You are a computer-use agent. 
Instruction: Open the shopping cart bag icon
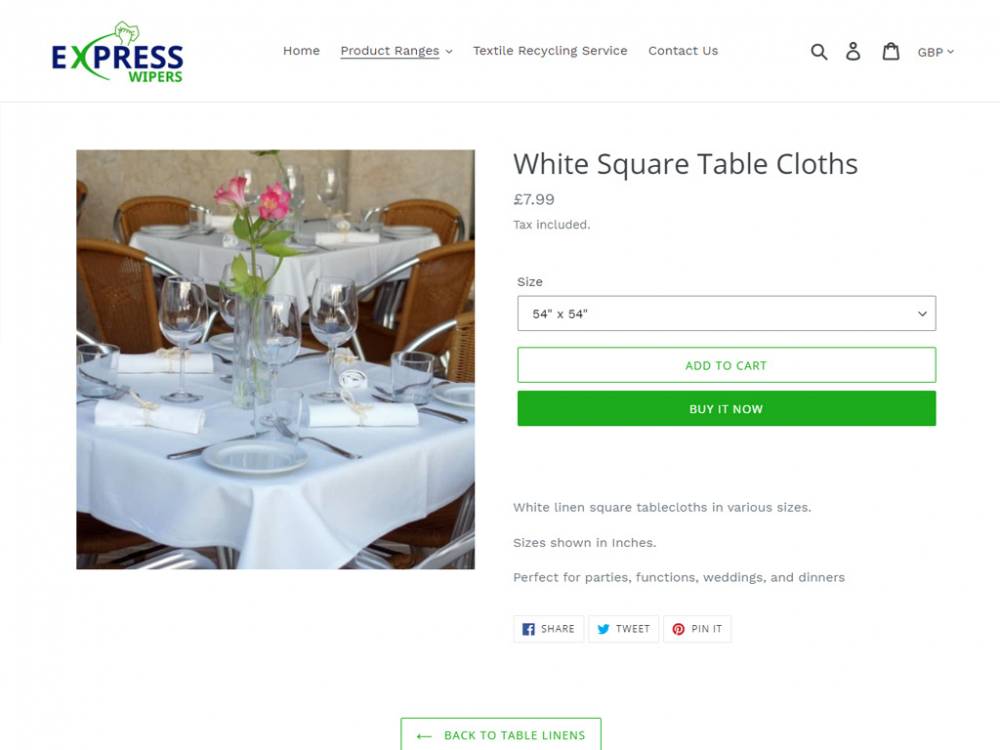click(891, 51)
